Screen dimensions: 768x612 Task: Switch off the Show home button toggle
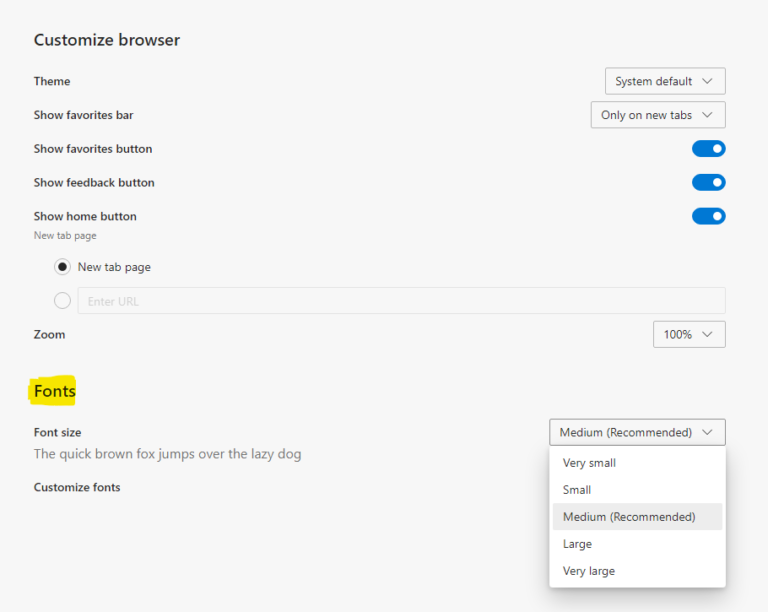point(708,216)
